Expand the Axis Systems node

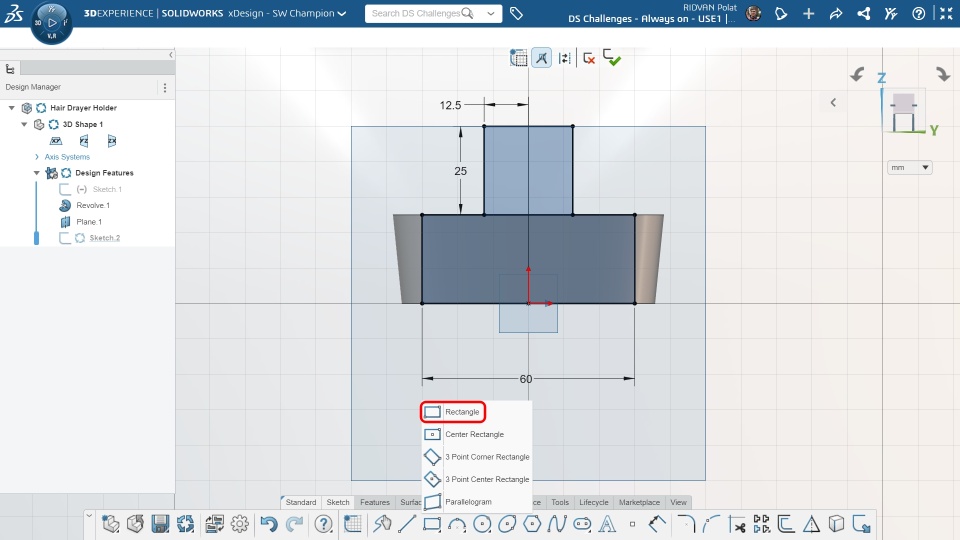click(x=37, y=157)
